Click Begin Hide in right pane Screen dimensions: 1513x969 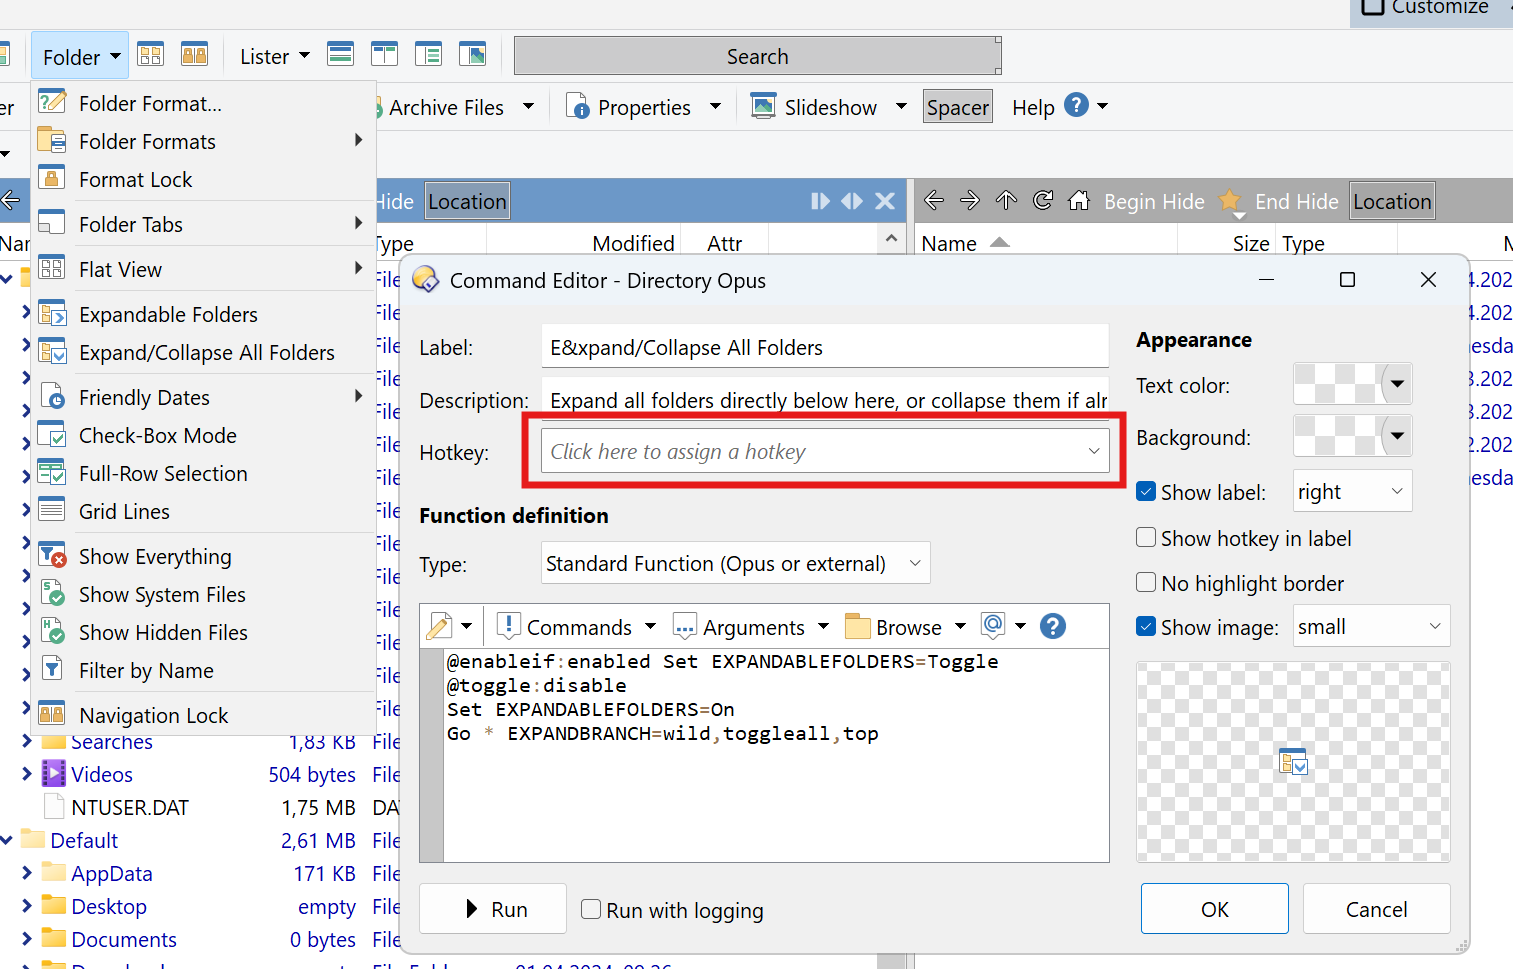[1154, 201]
